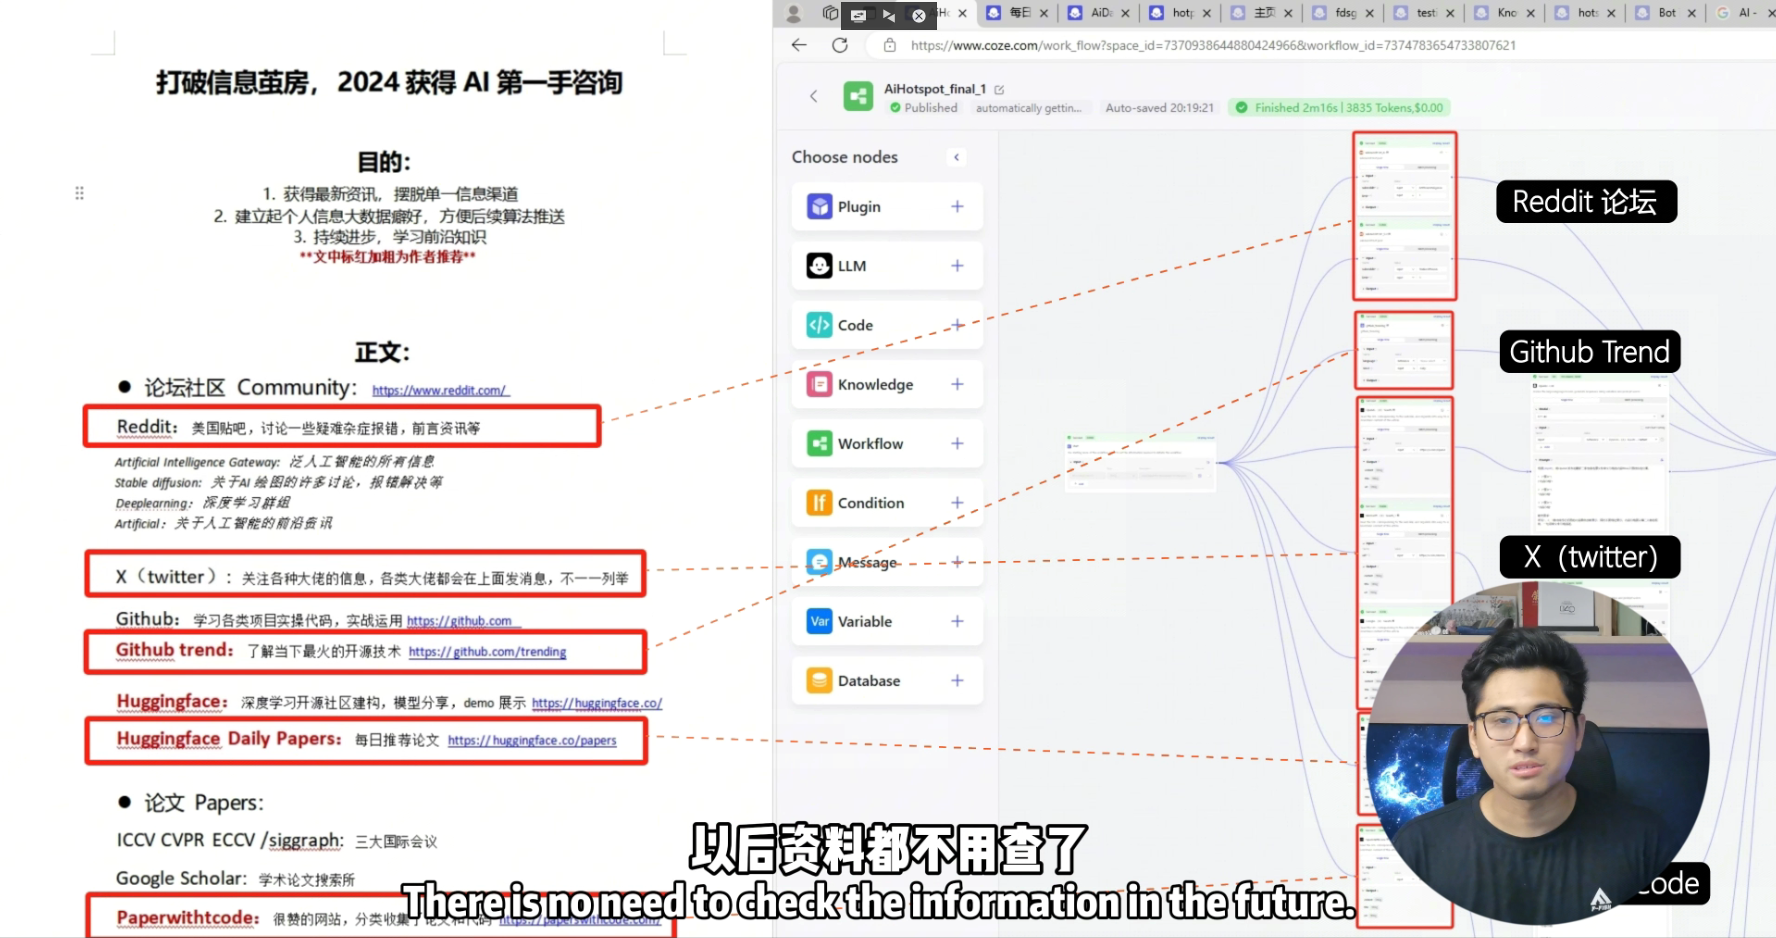Collapse the Choose nodes panel

point(957,157)
